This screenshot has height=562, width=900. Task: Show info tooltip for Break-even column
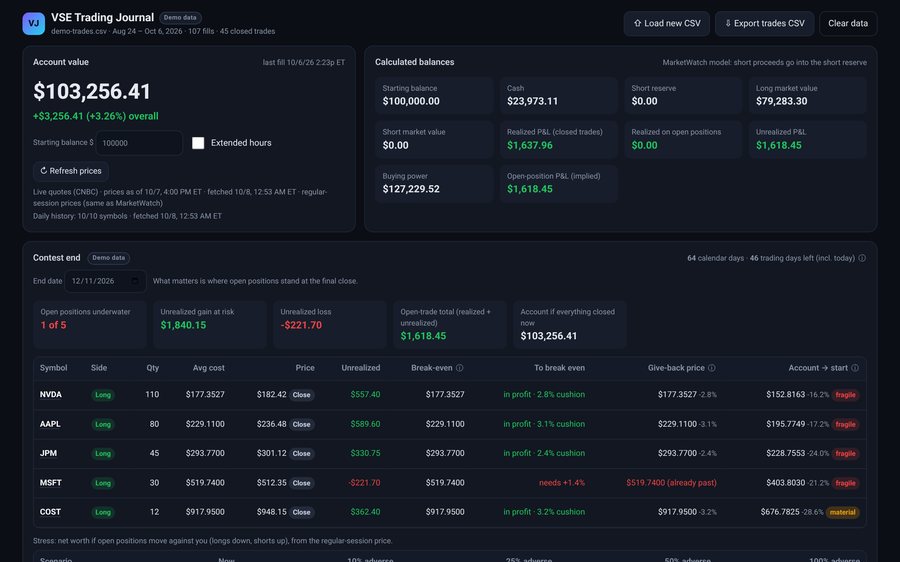459,368
